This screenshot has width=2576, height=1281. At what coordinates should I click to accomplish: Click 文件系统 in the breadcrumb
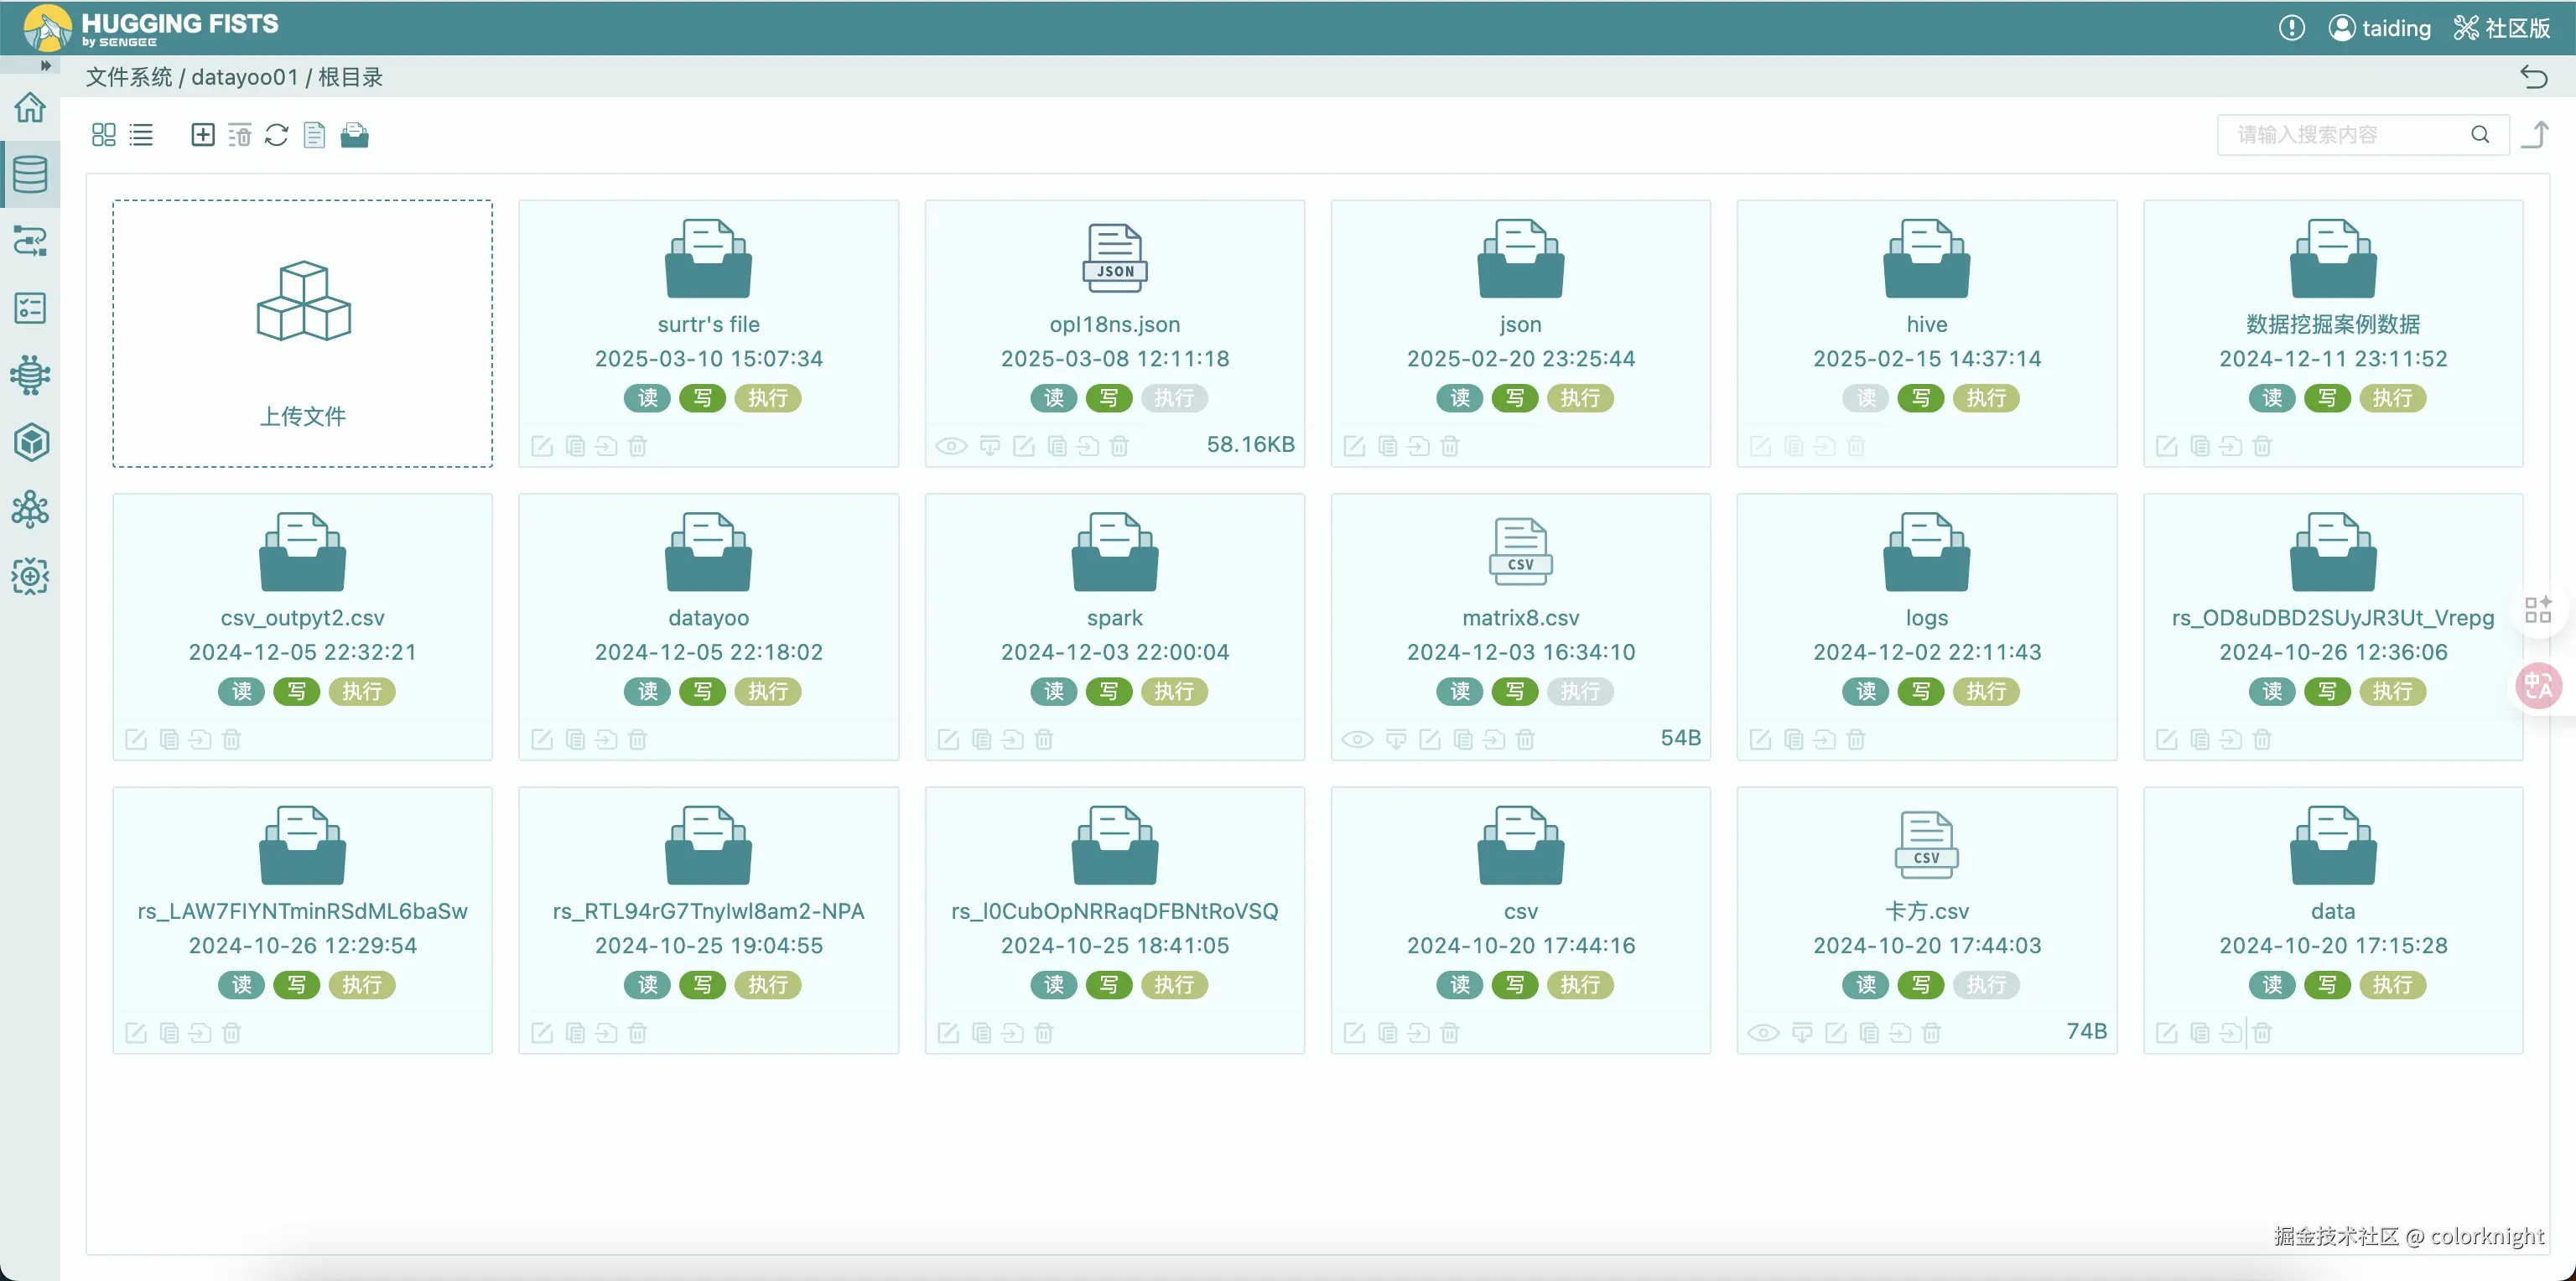(128, 77)
